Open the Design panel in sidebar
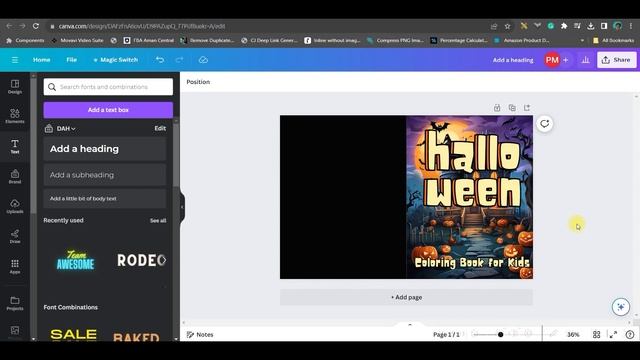The width and height of the screenshot is (640, 360). coord(15,87)
